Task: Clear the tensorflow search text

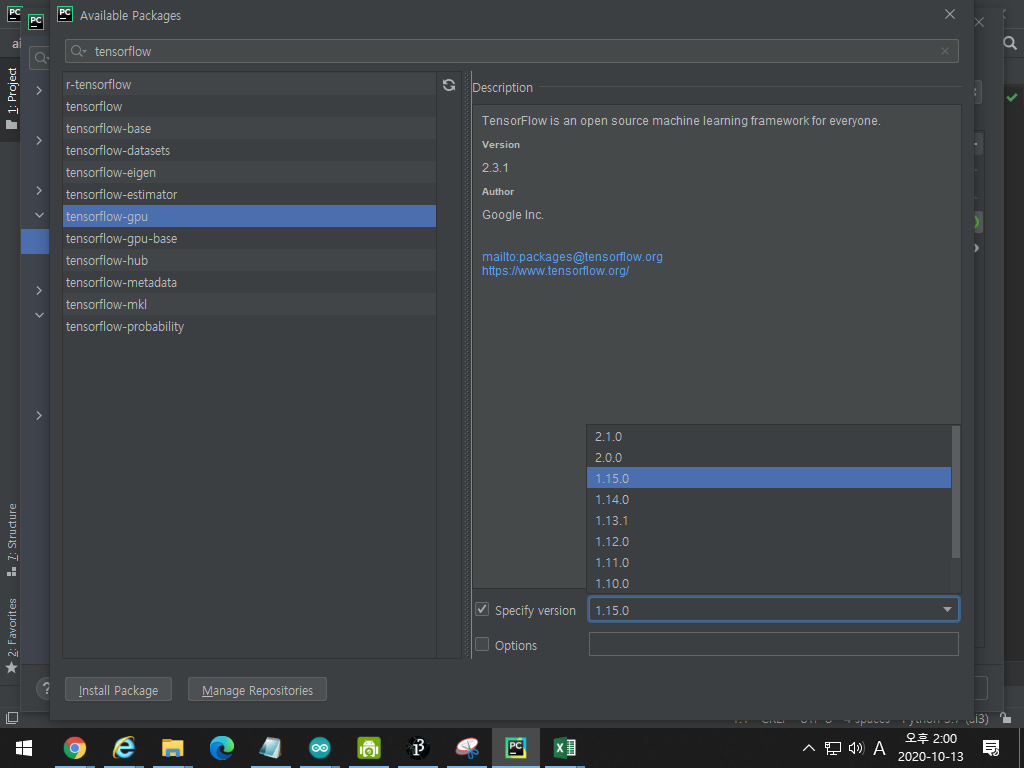Action: coord(944,51)
